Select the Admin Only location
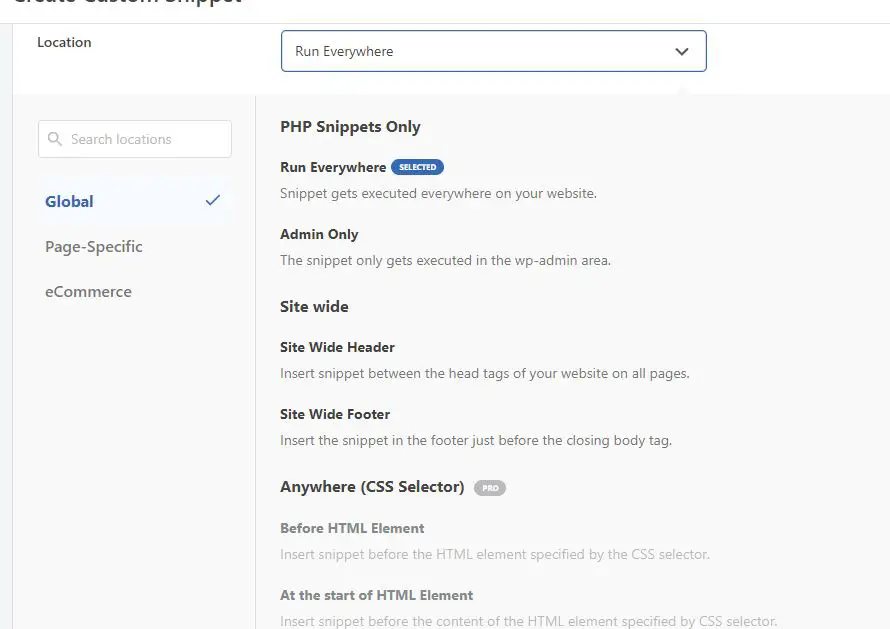This screenshot has width=890, height=629. pyautogui.click(x=319, y=234)
